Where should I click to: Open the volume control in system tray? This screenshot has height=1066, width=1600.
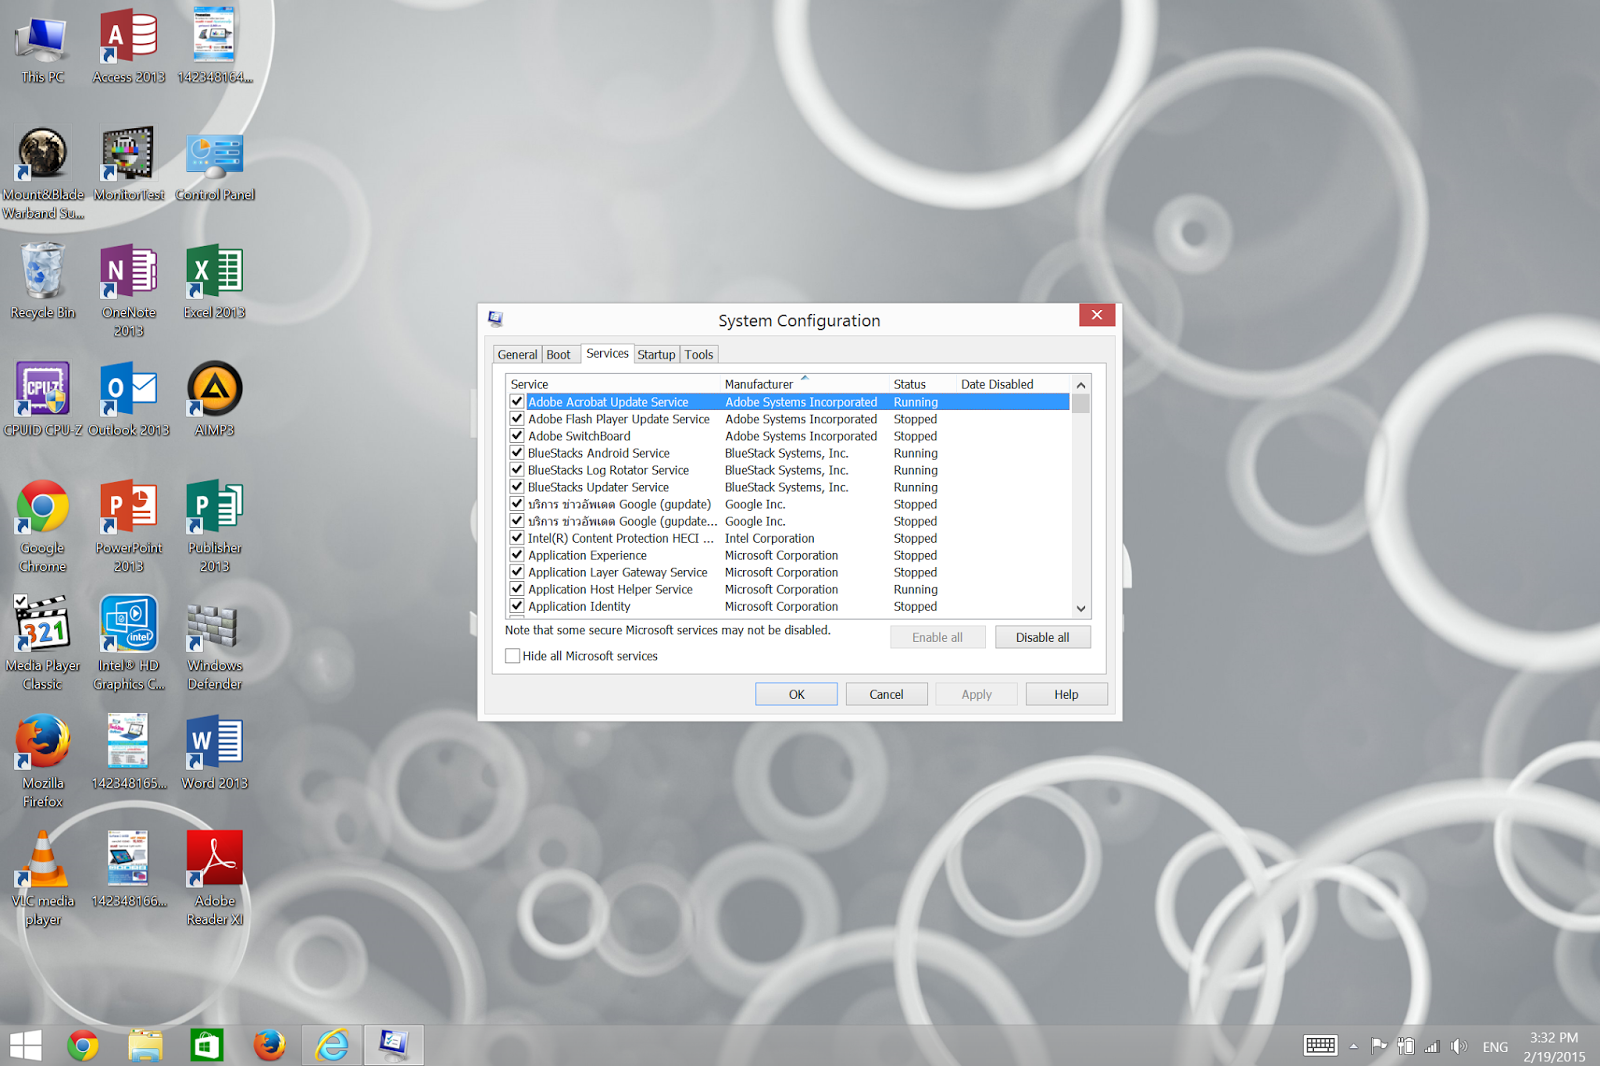click(x=1459, y=1046)
